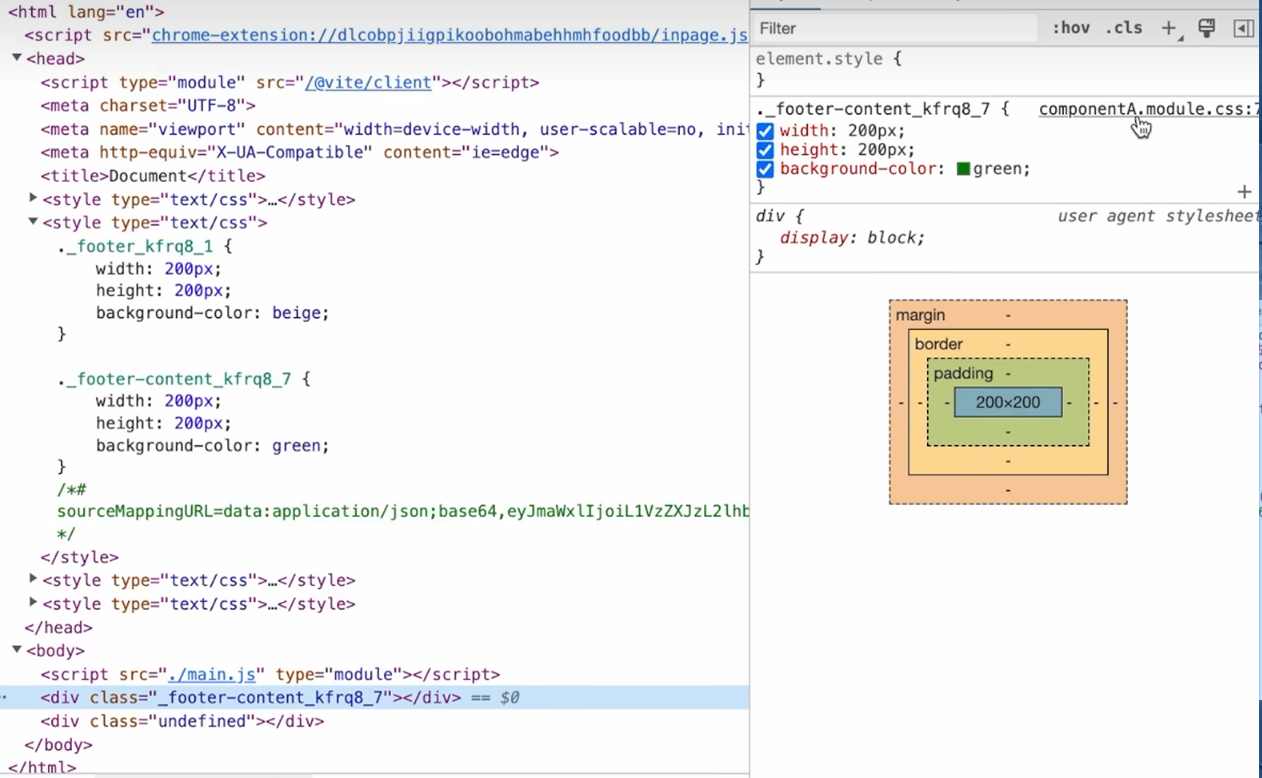The width and height of the screenshot is (1262, 778).
Task: Insert a style rule below with the small plus
Action: pyautogui.click(x=1244, y=191)
